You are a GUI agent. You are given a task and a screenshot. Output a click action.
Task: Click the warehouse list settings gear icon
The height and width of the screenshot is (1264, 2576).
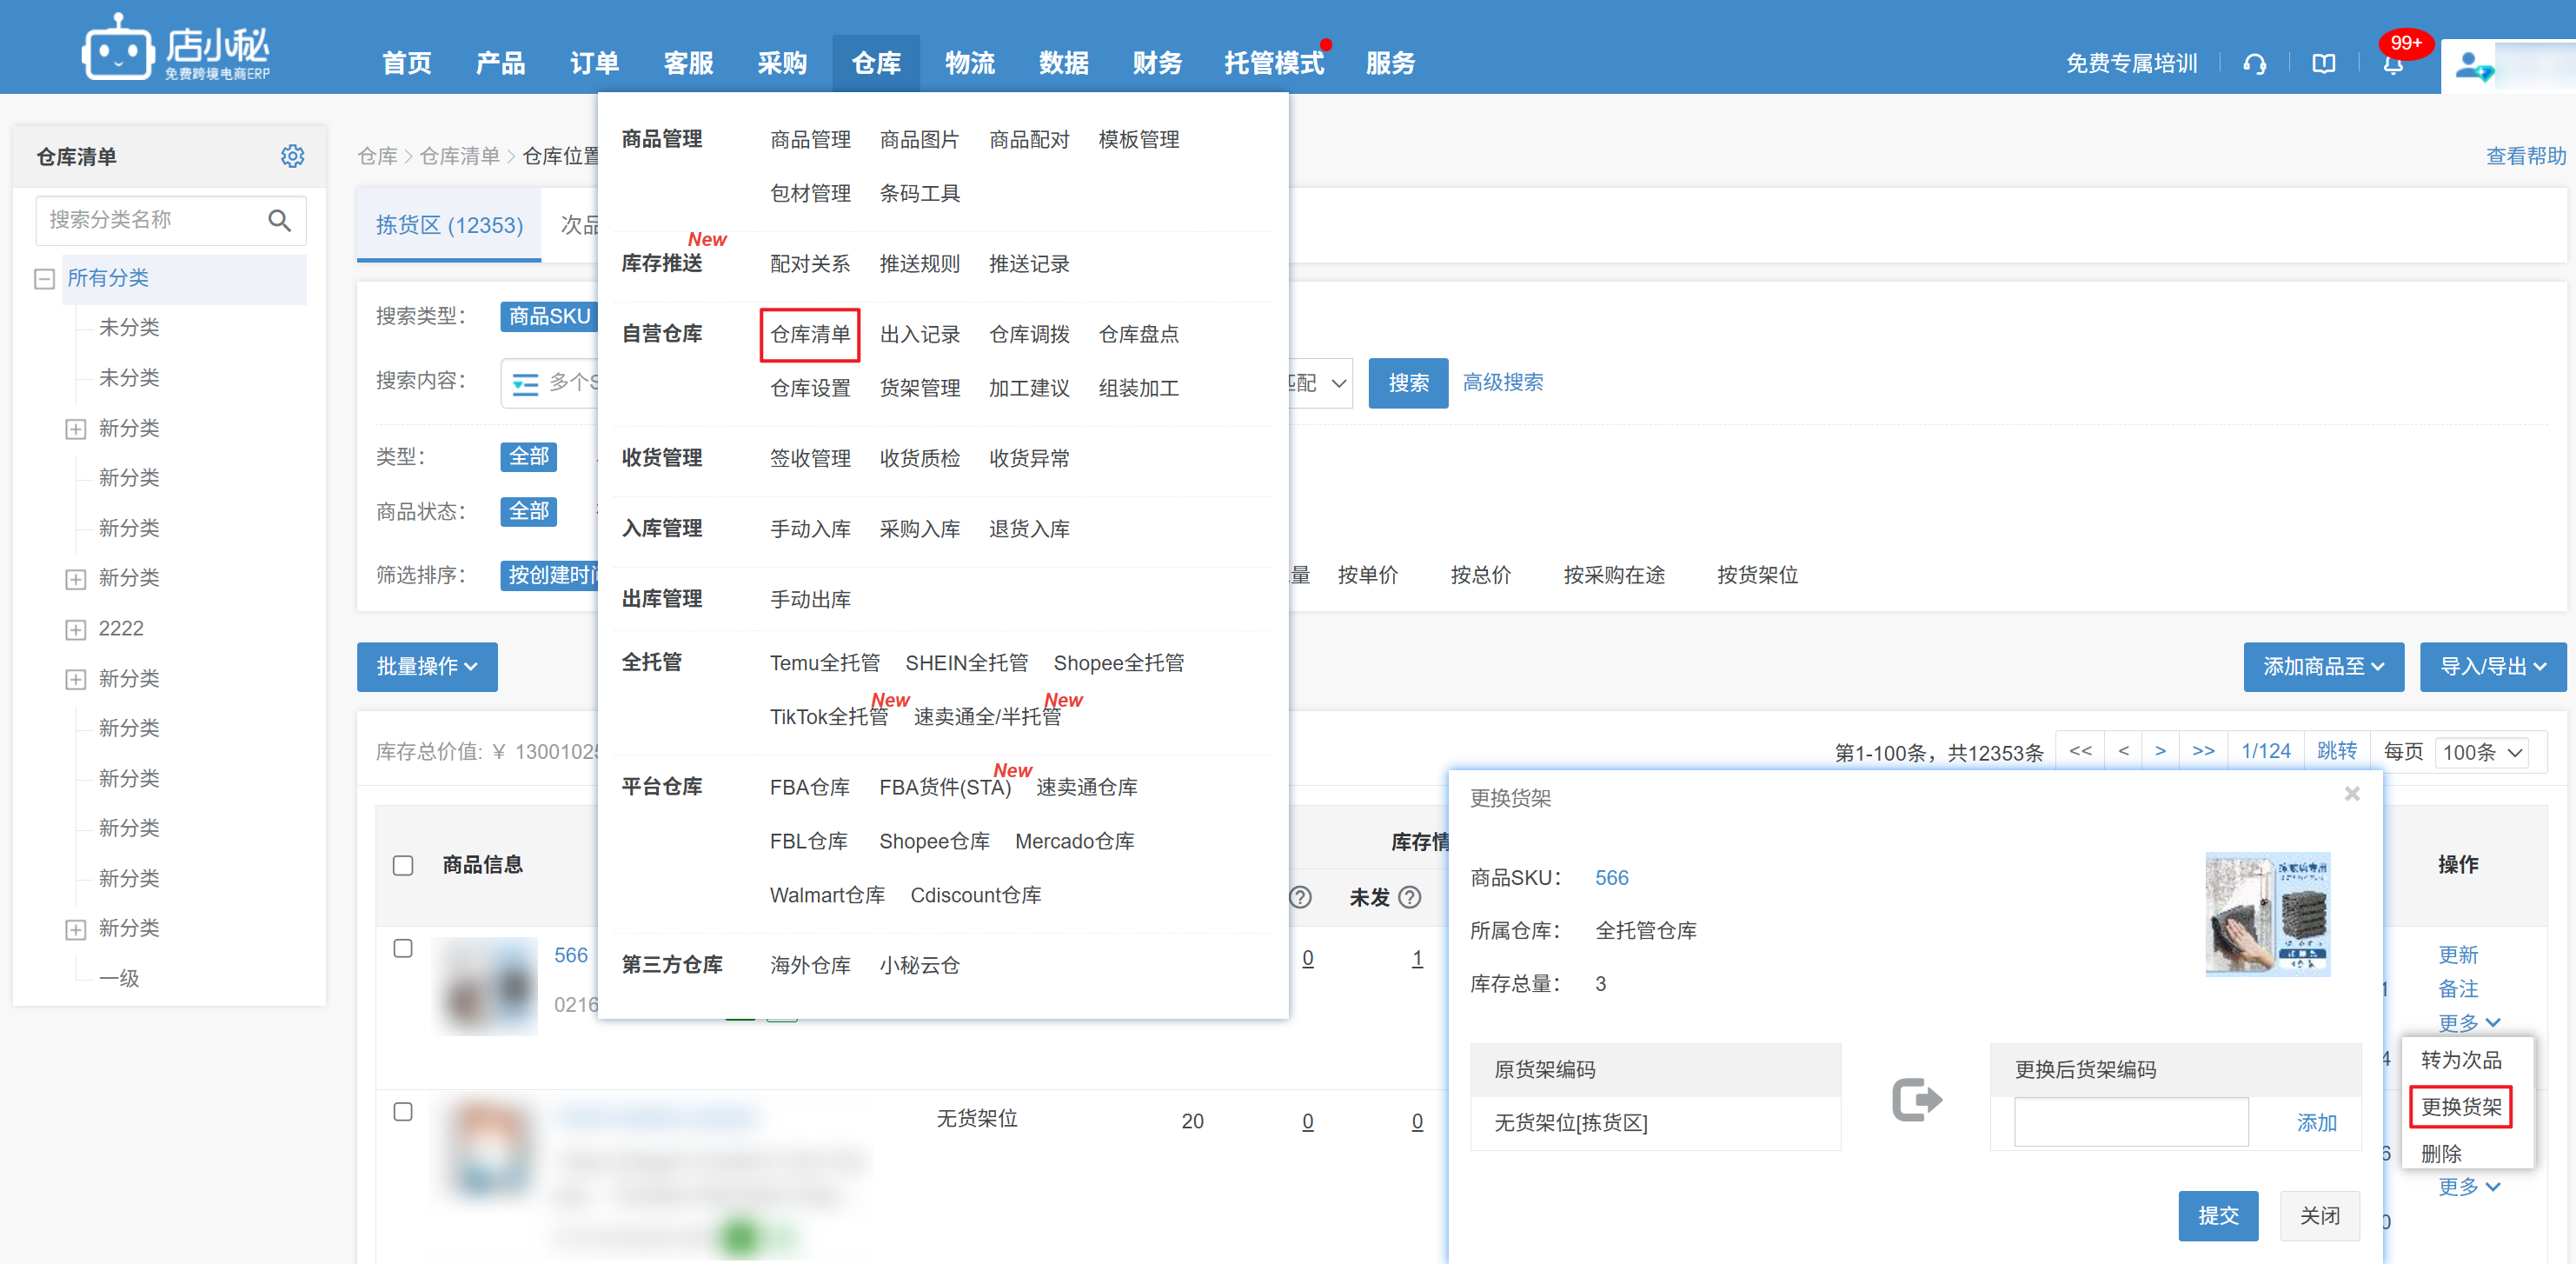292,156
